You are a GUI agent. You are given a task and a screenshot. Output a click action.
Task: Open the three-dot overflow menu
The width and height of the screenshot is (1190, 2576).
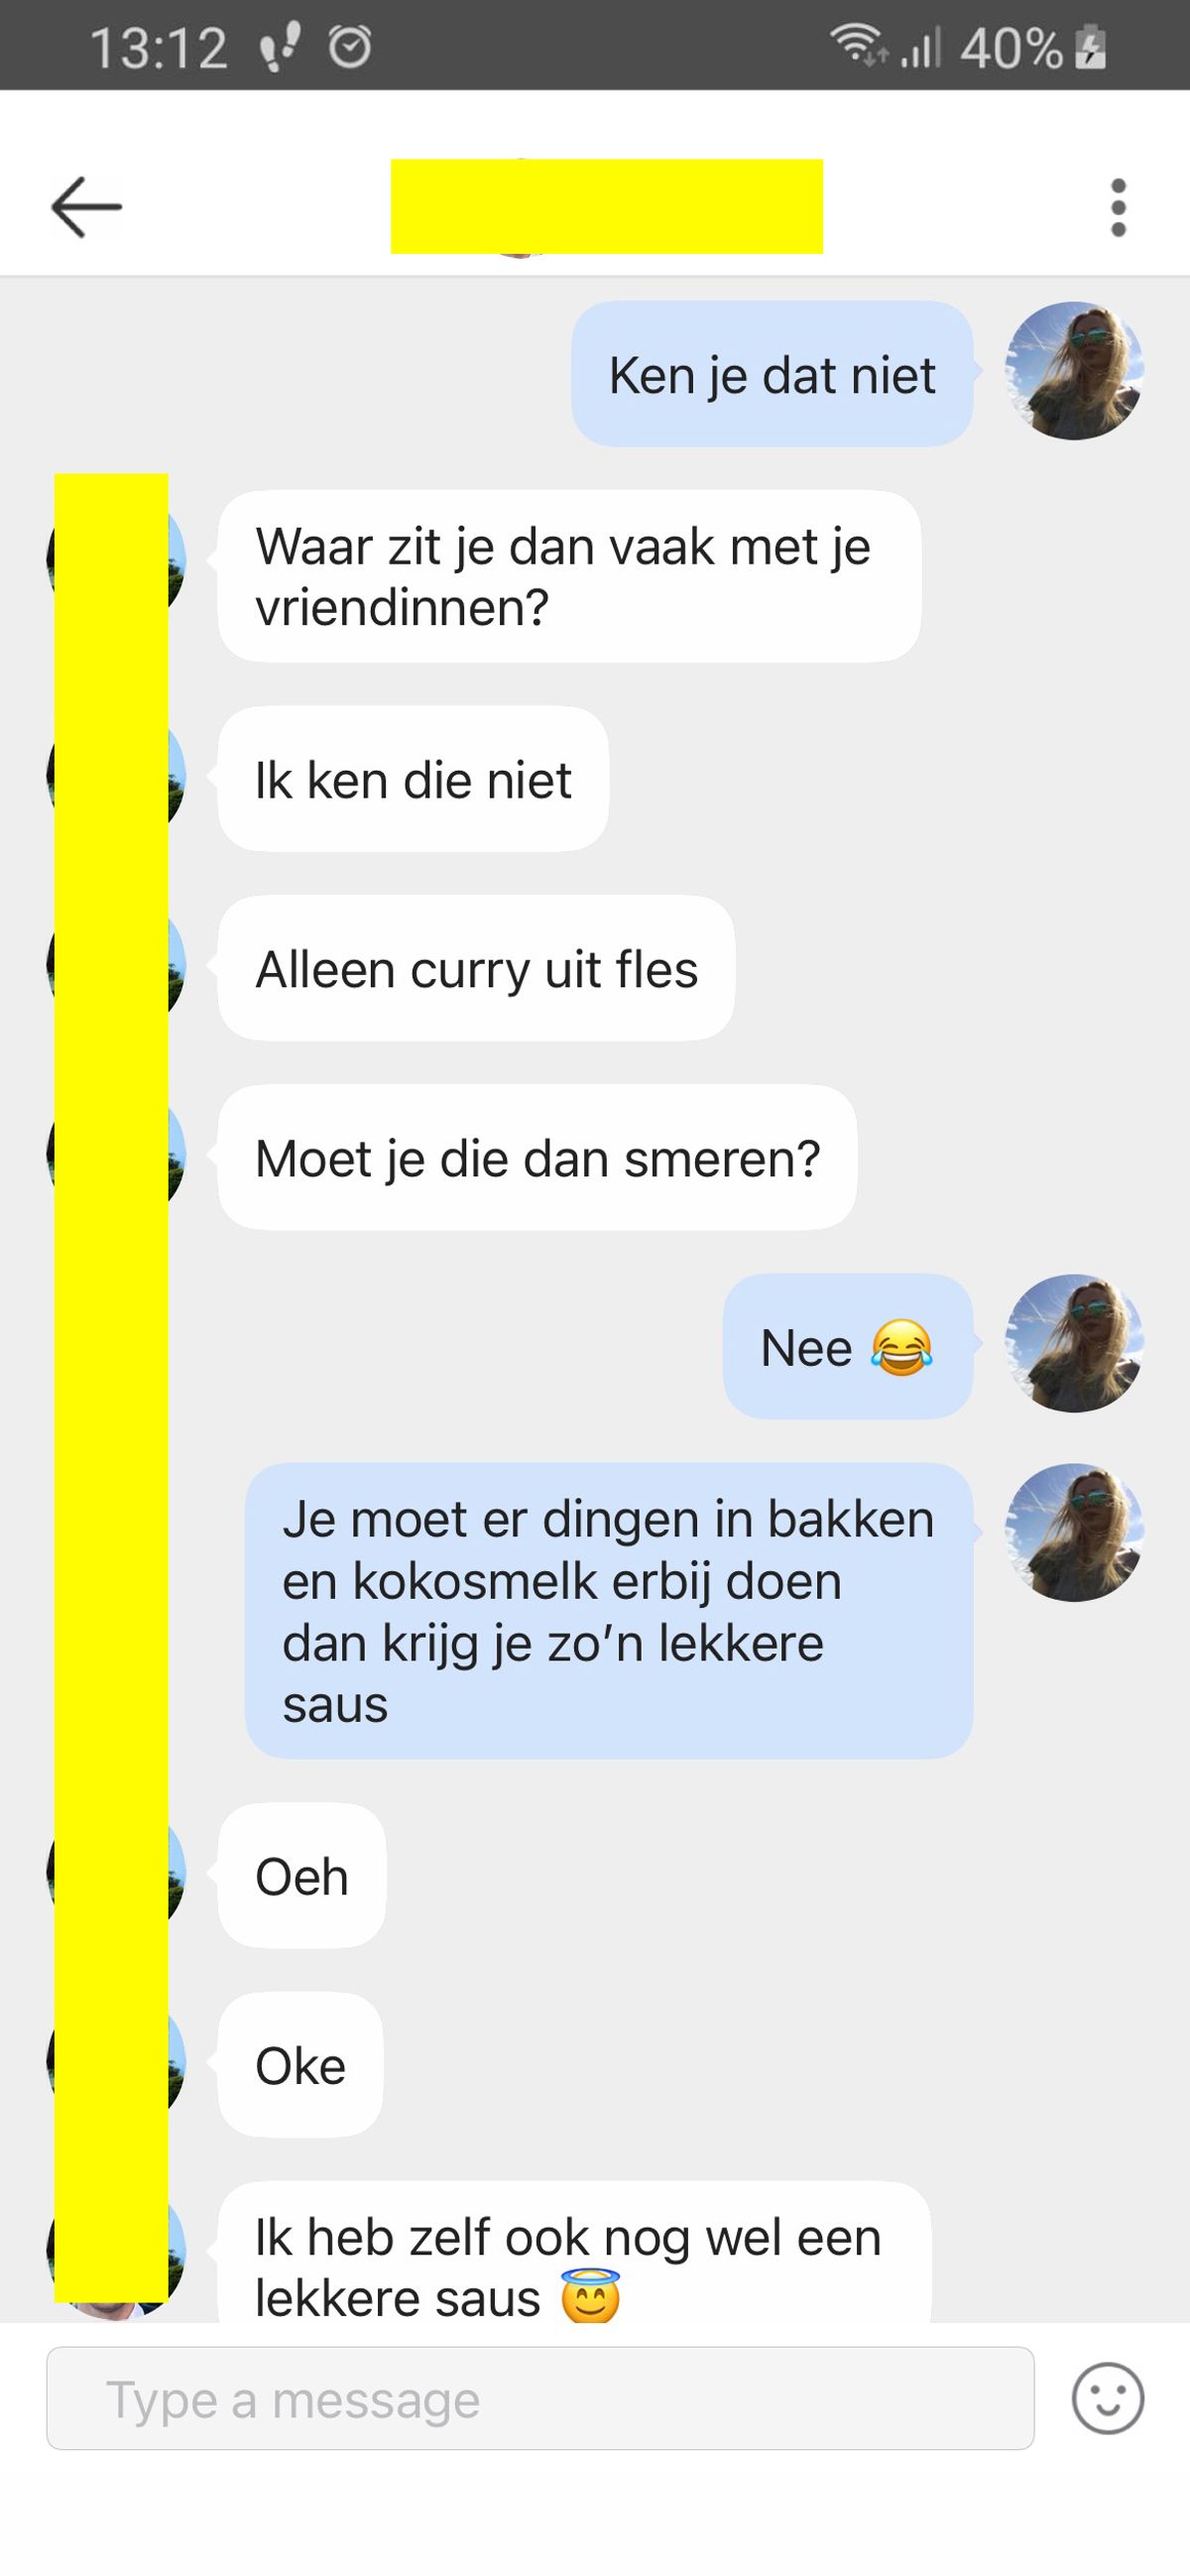pos(1118,208)
